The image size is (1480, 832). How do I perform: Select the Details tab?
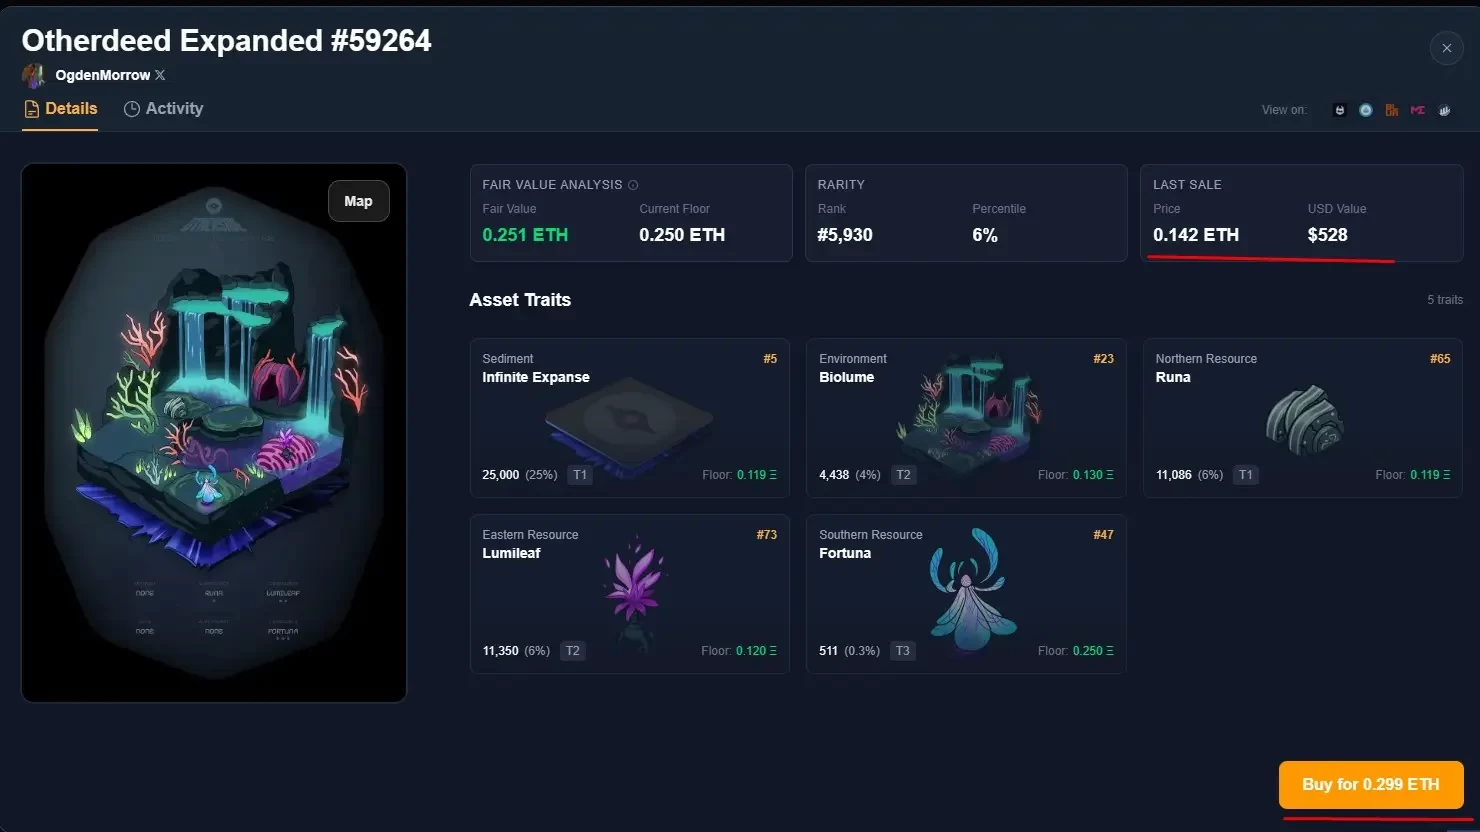click(60, 108)
